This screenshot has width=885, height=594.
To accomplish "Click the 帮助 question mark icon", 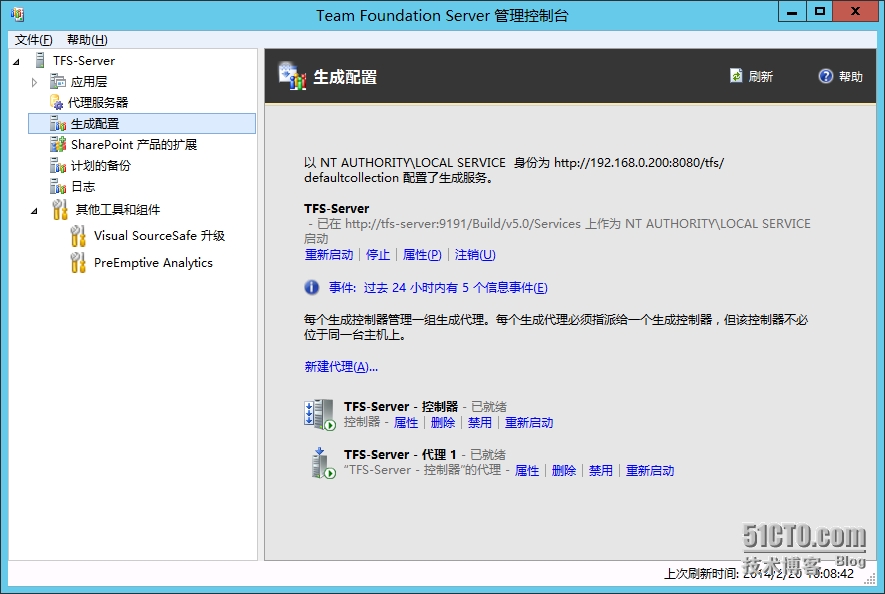I will click(x=825, y=76).
